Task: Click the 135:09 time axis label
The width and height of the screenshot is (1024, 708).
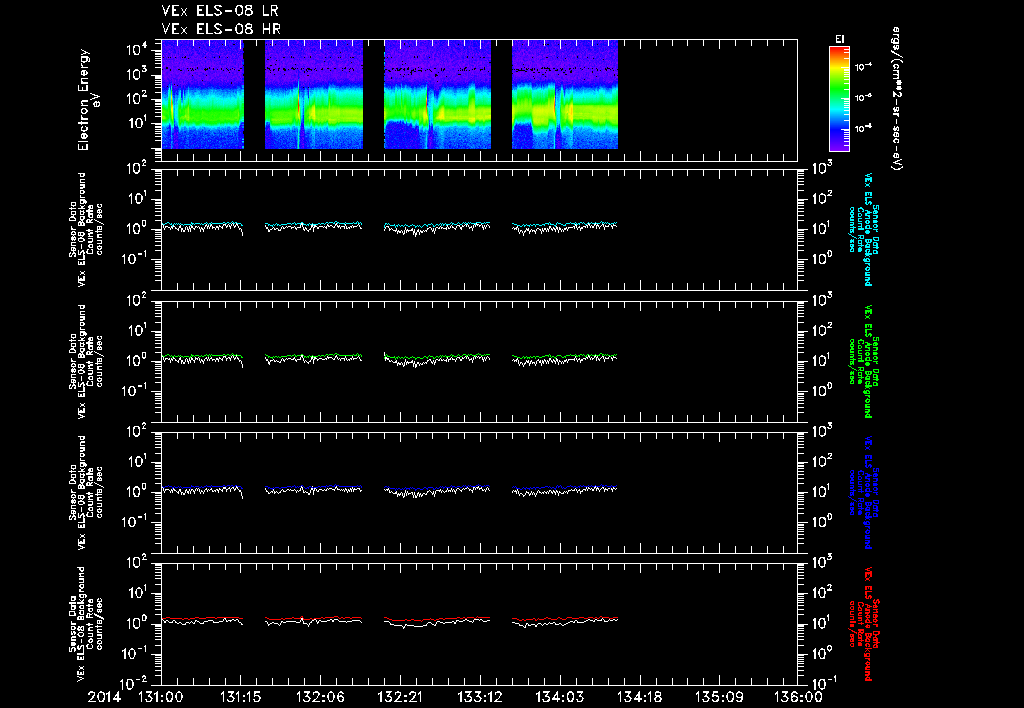Action: pyautogui.click(x=718, y=697)
